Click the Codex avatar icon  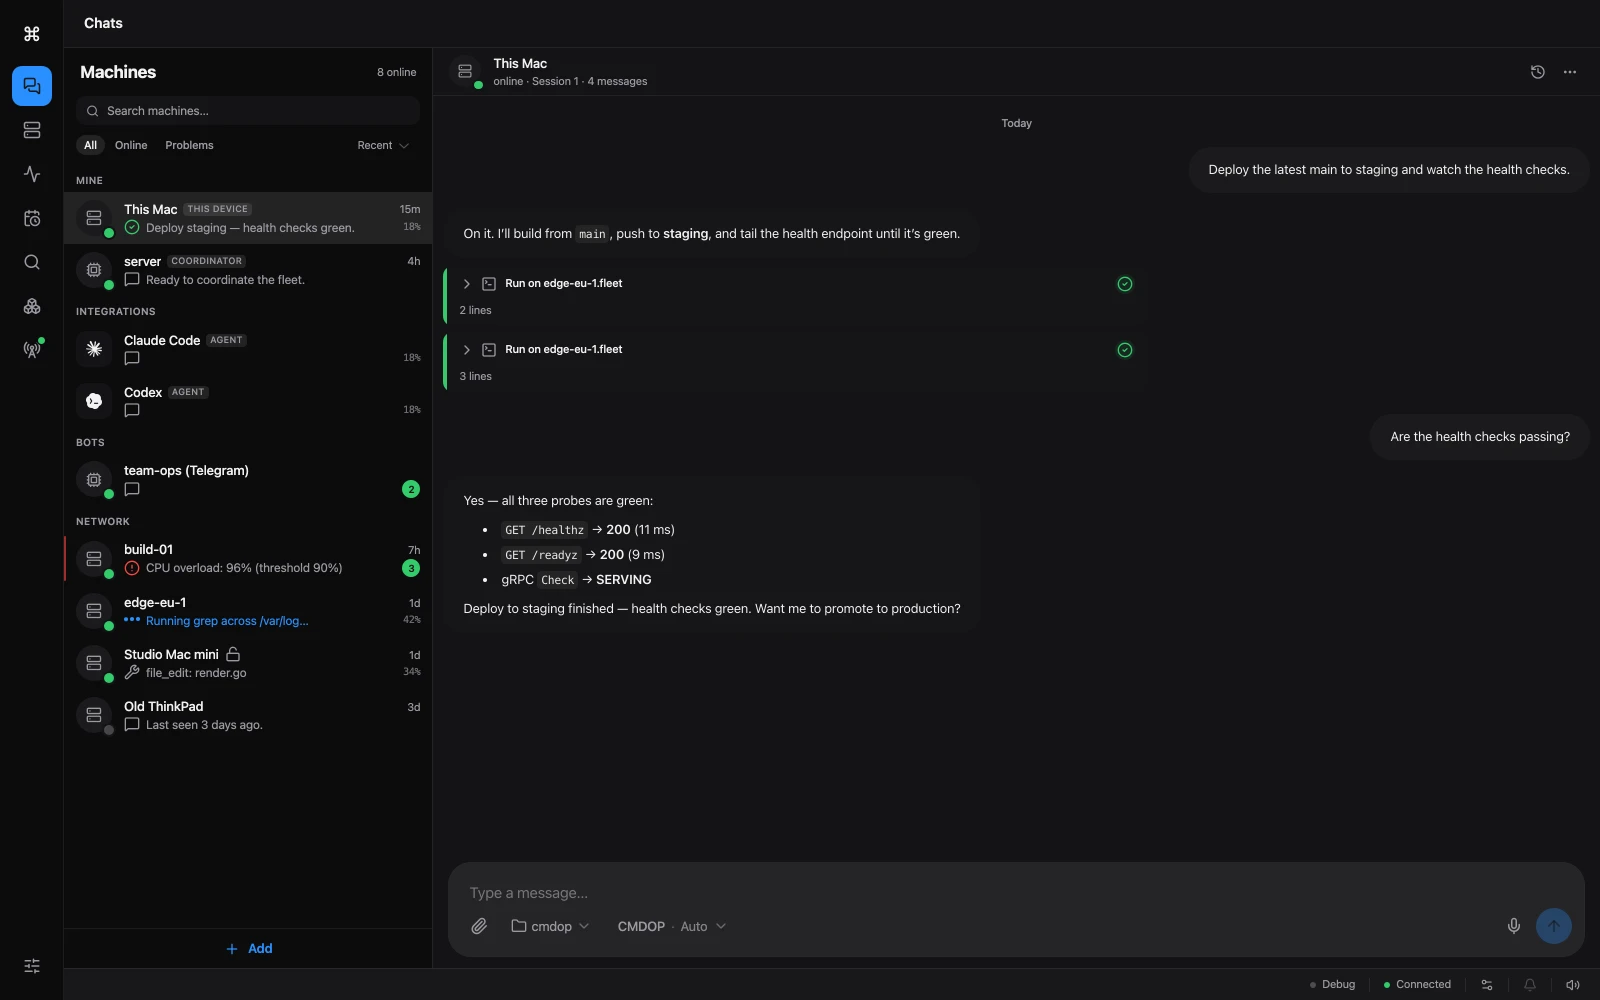click(94, 401)
